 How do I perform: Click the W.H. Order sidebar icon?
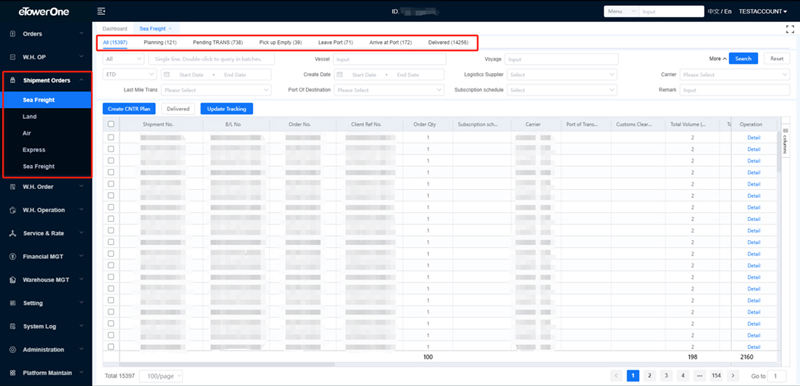pyautogui.click(x=13, y=187)
